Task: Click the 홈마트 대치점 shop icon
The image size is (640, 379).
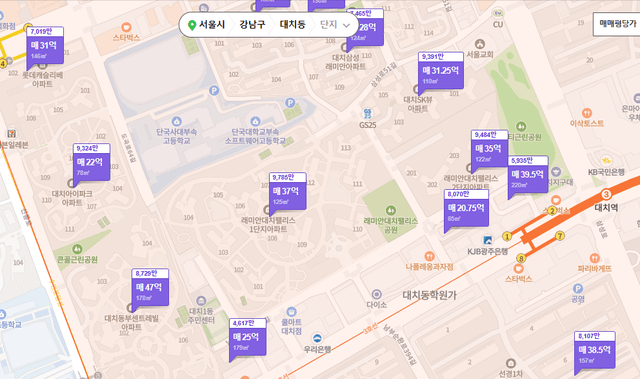Action: pyautogui.click(x=291, y=312)
